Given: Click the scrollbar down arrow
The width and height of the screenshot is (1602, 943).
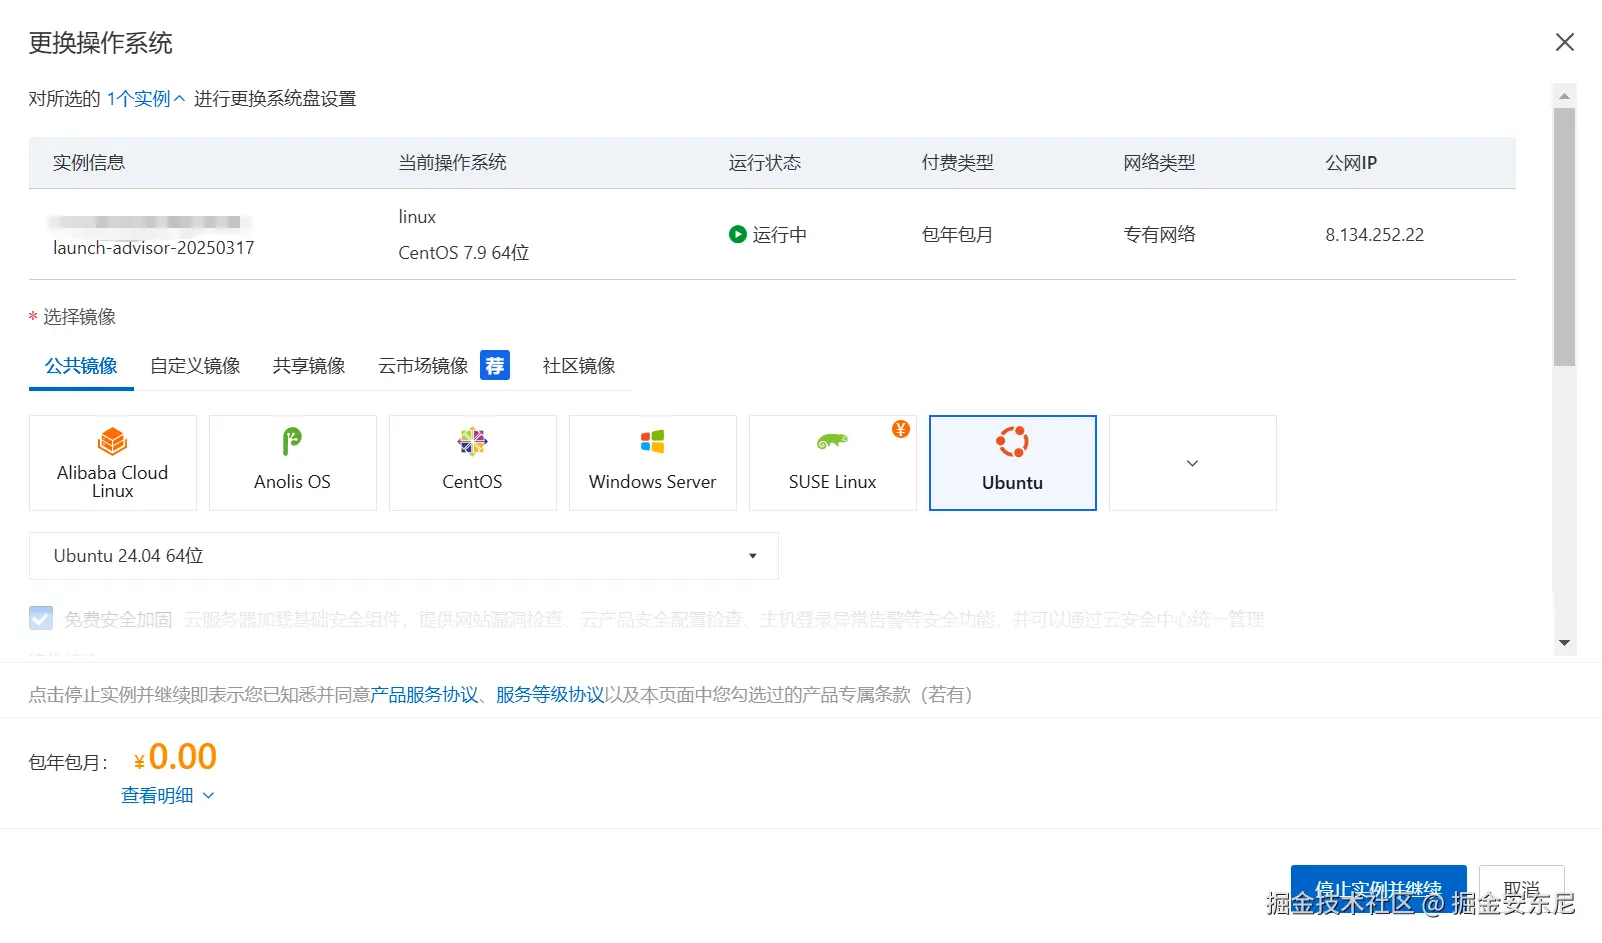Looking at the screenshot, I should click(x=1565, y=643).
